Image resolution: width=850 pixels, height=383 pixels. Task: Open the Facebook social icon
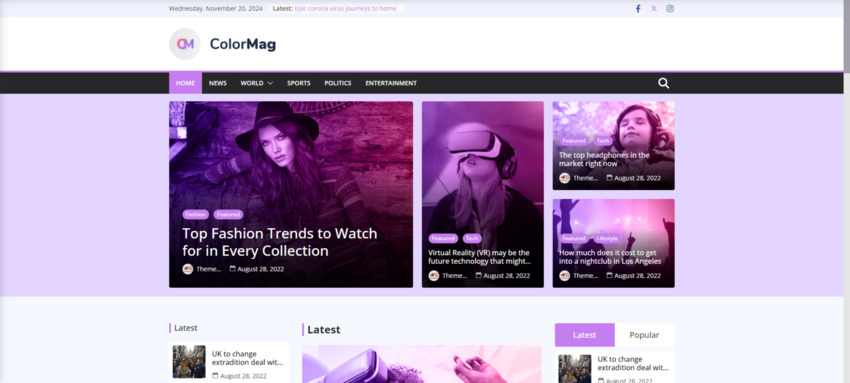(x=638, y=9)
